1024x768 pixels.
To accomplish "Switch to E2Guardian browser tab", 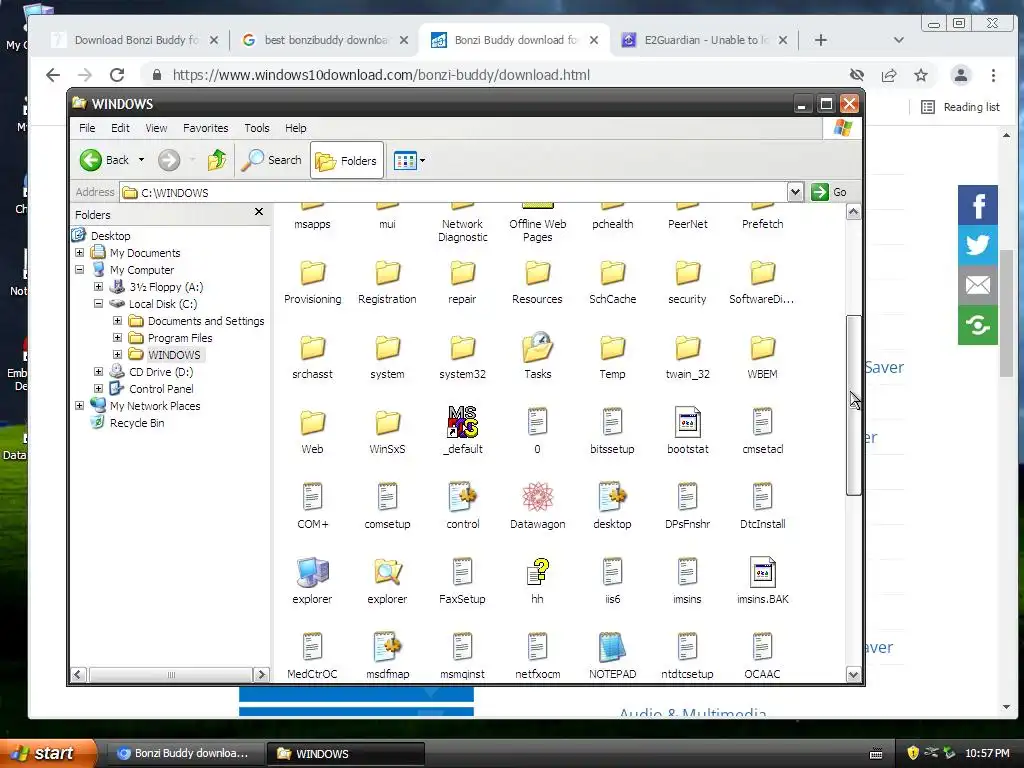I will pos(703,40).
